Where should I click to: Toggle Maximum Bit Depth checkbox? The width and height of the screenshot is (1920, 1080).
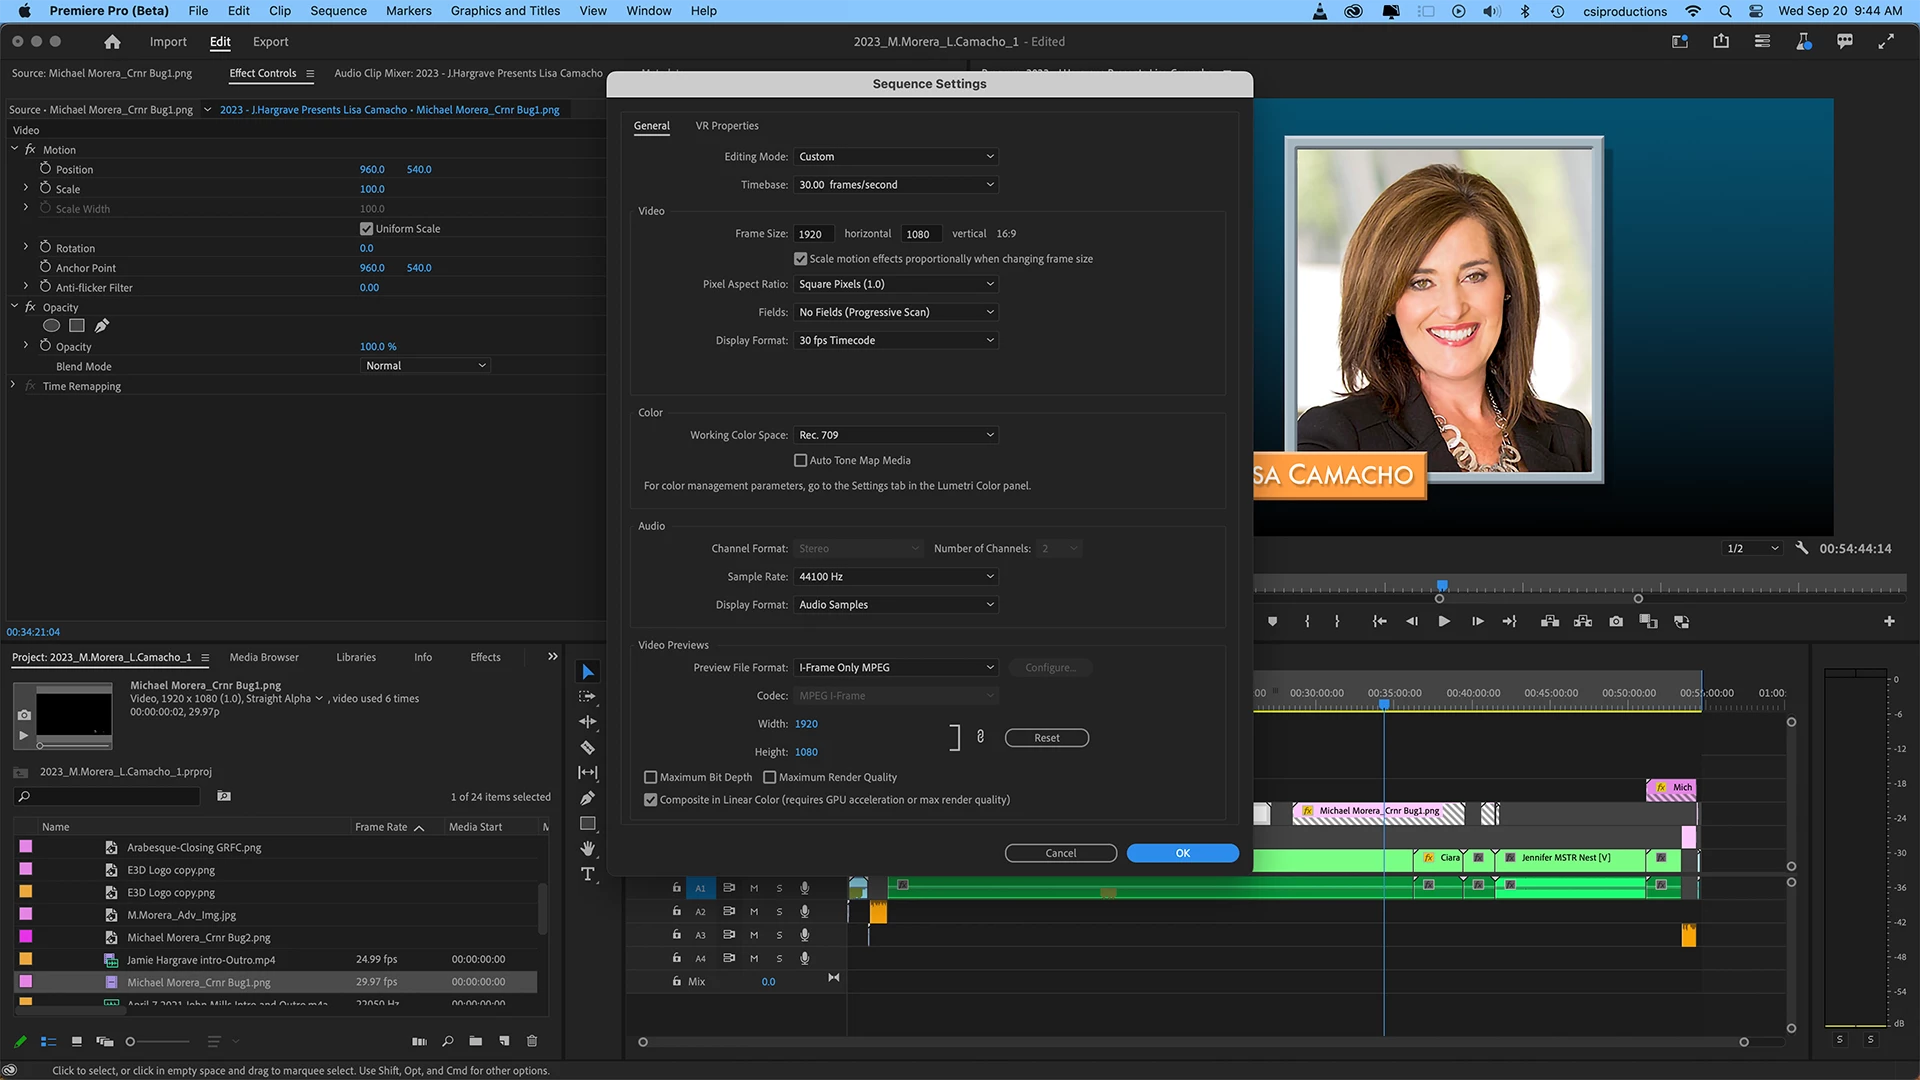651,777
